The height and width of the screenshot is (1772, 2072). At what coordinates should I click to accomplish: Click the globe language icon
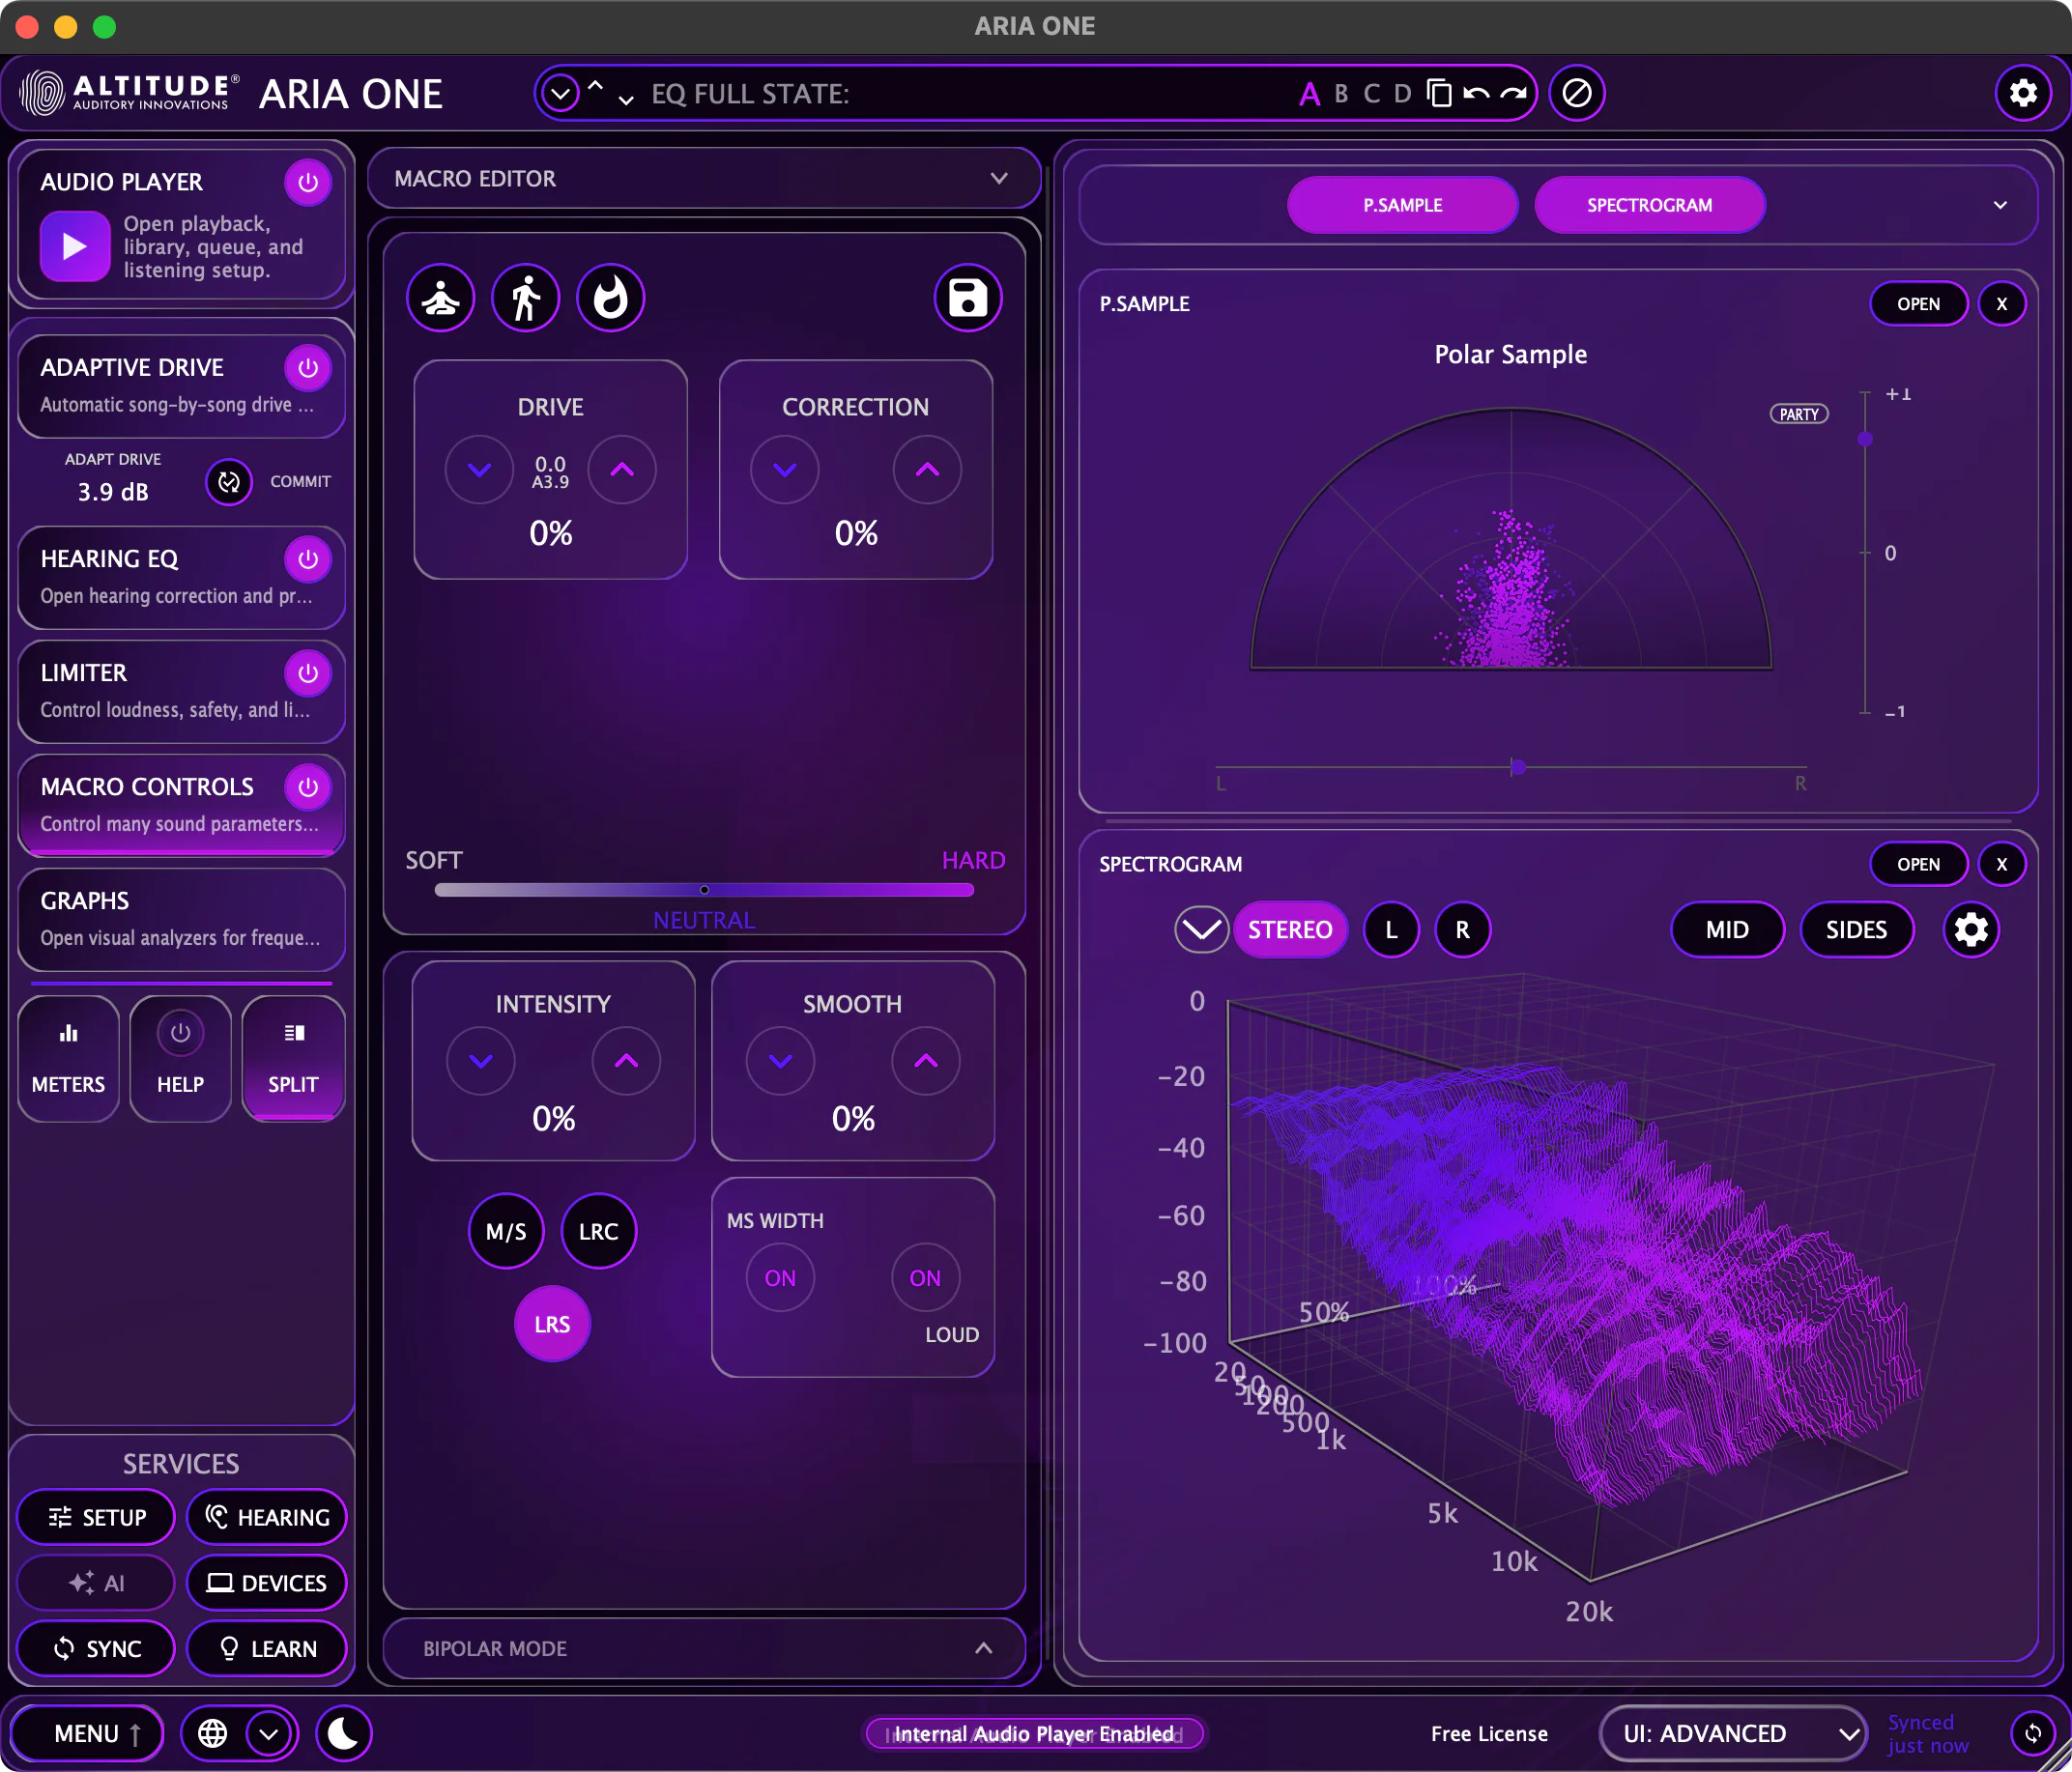tap(212, 1733)
